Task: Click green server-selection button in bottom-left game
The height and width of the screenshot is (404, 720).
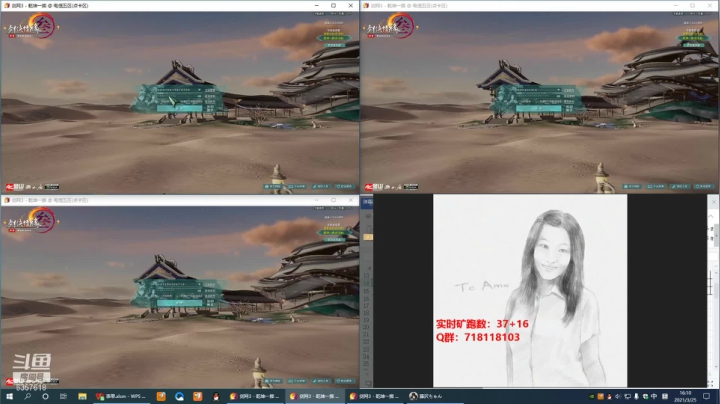Action: click(x=334, y=232)
